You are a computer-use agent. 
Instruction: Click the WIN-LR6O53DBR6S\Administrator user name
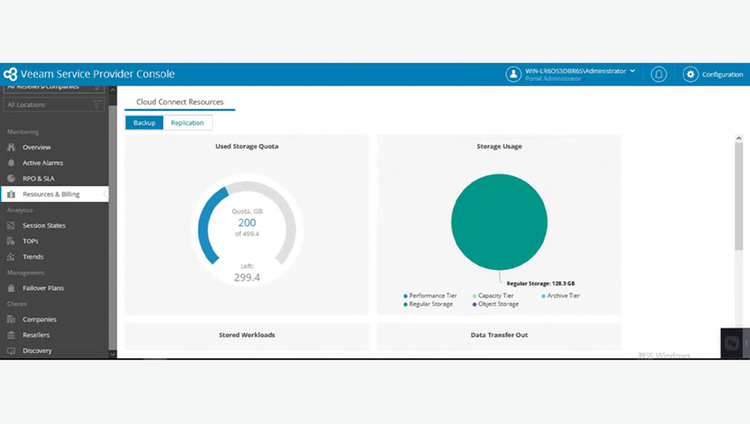[575, 71]
